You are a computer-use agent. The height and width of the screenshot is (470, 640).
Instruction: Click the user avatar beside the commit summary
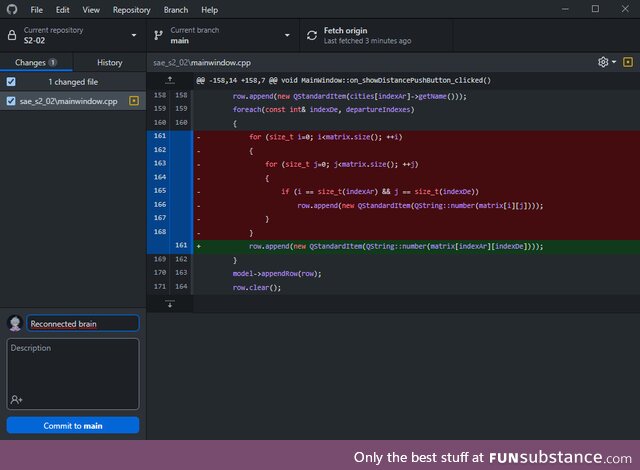[15, 323]
